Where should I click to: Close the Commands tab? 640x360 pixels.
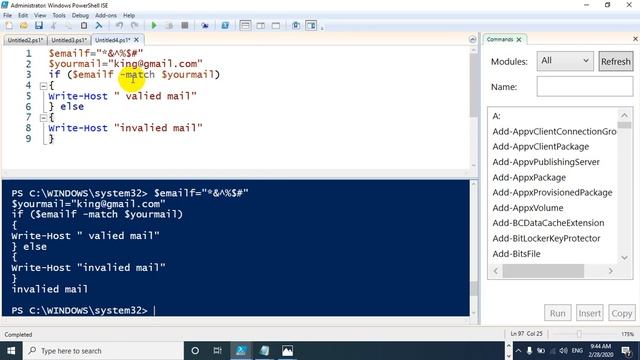click(x=519, y=40)
